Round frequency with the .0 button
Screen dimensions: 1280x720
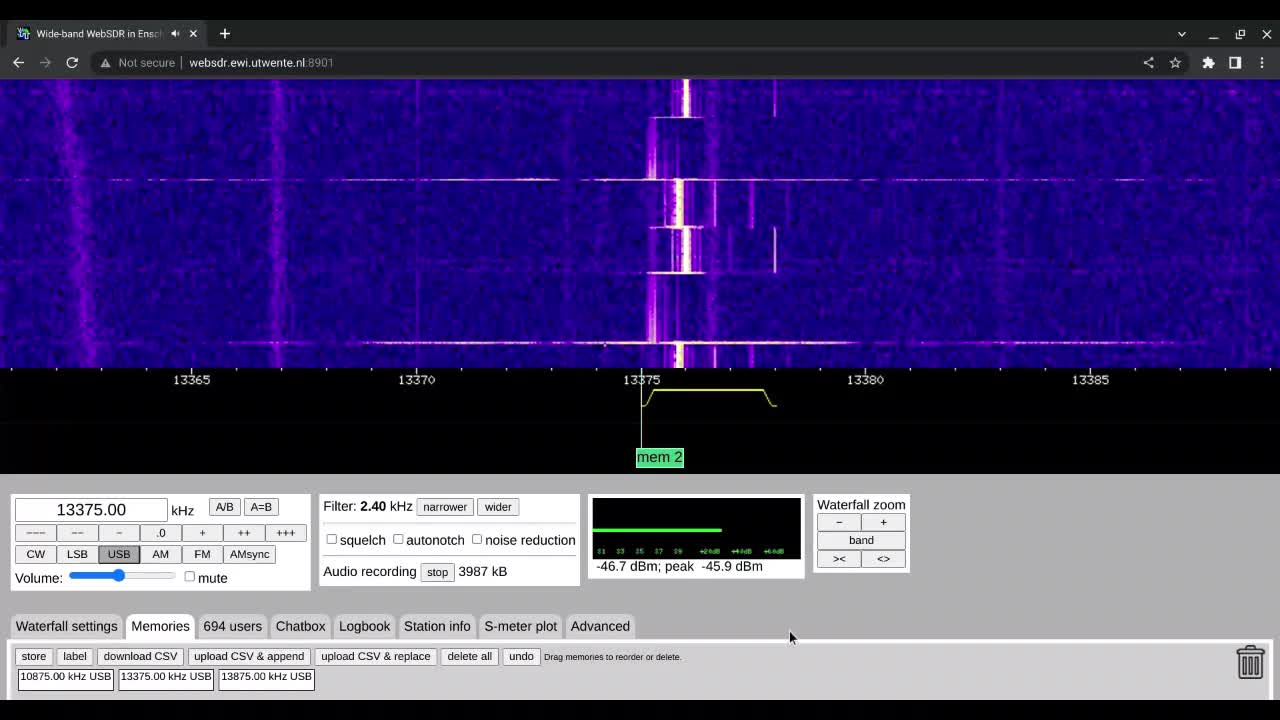[x=160, y=533]
